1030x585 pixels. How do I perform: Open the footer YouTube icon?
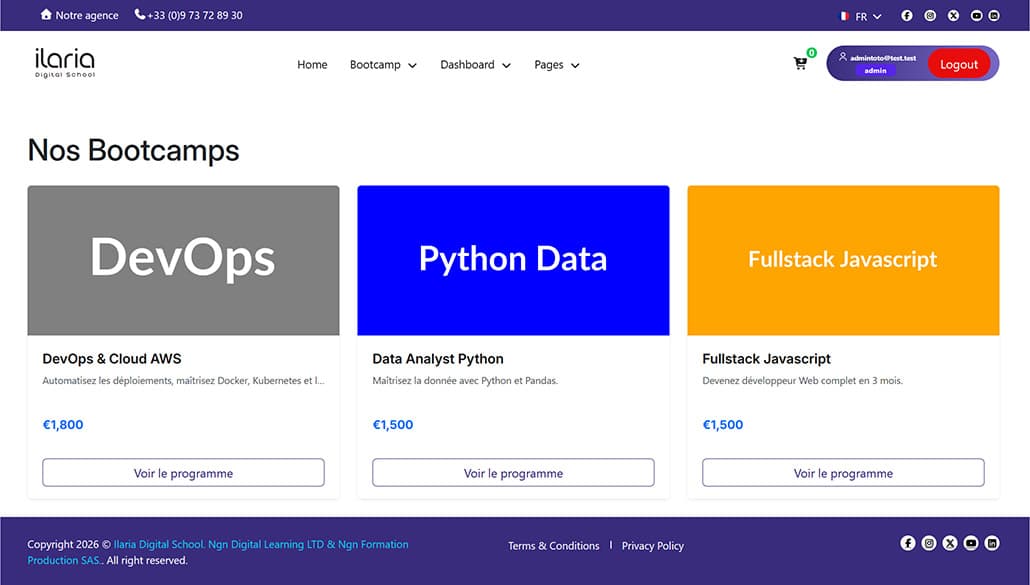[x=971, y=543]
